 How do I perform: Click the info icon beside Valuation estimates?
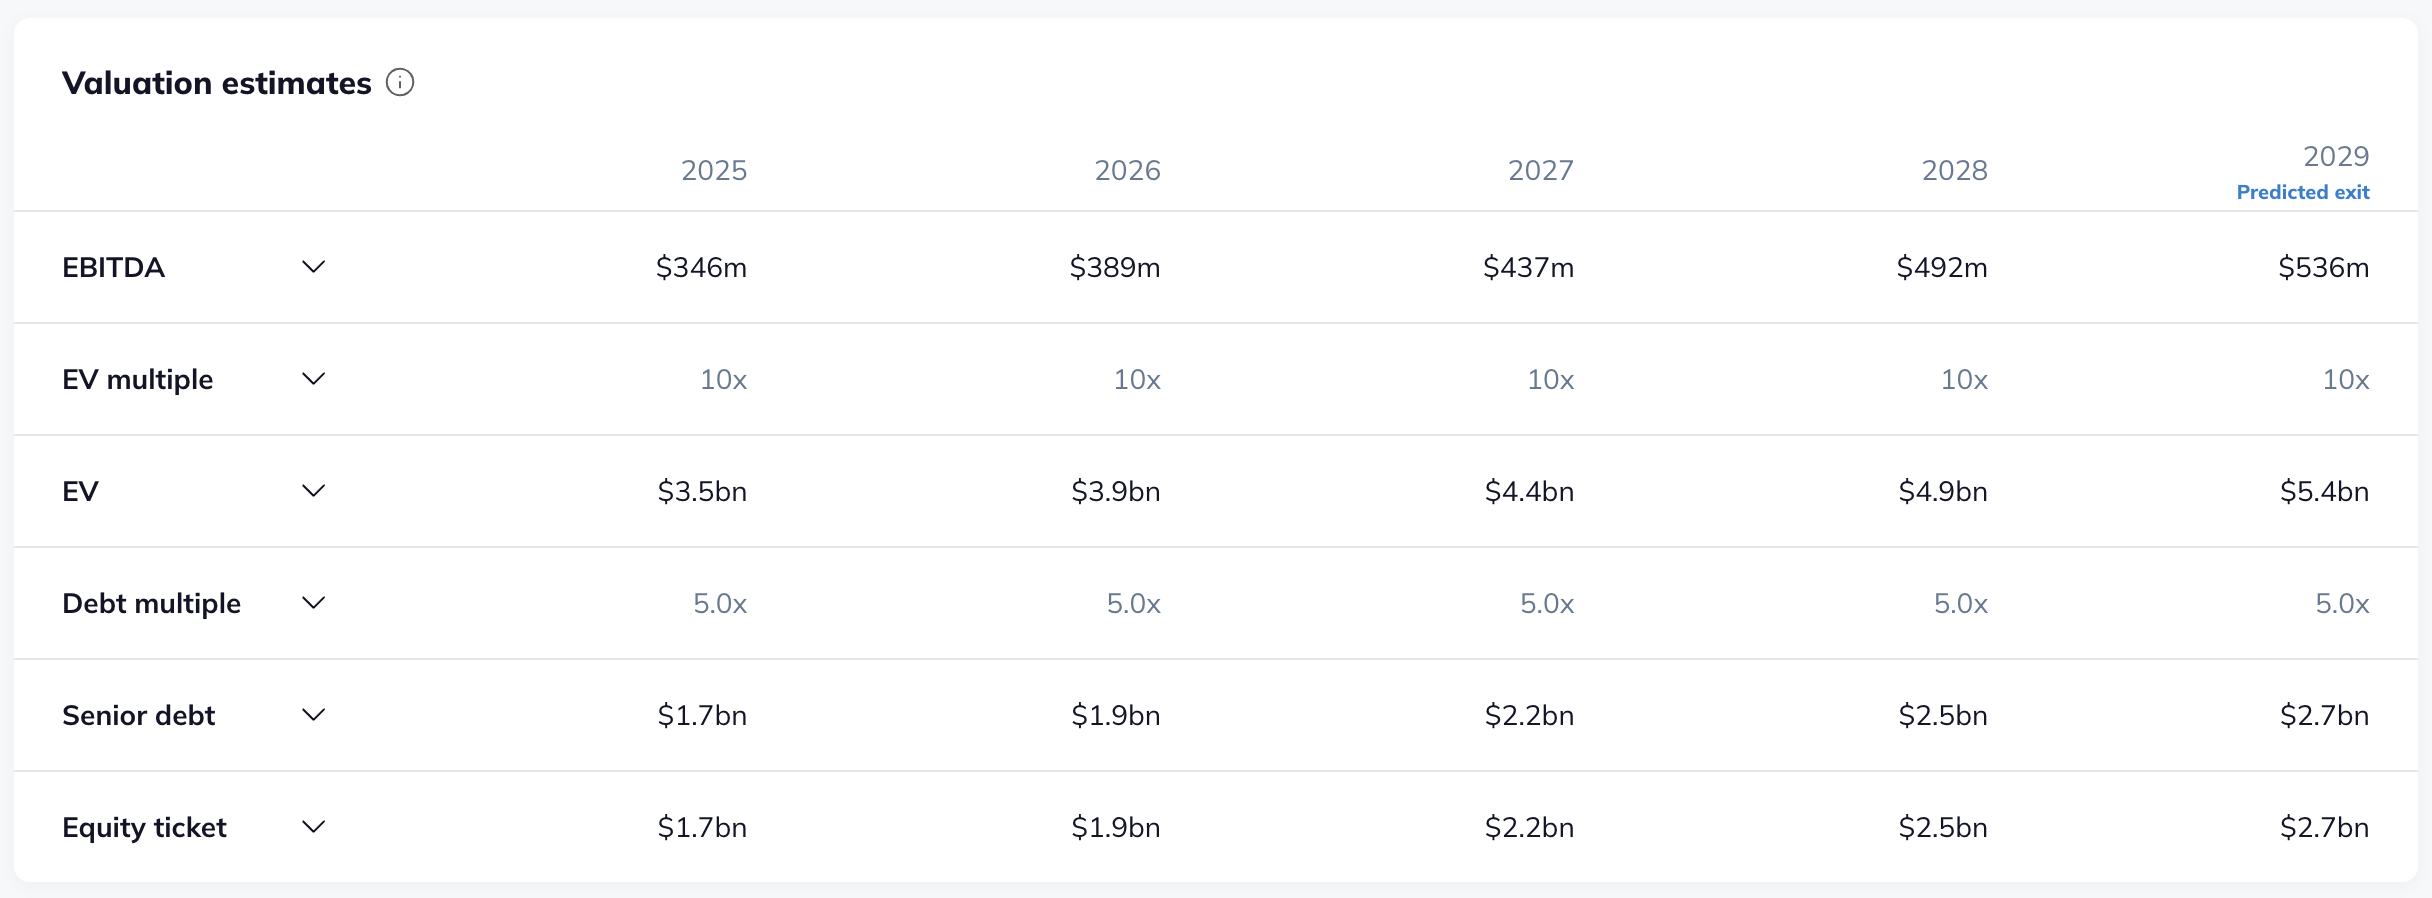click(400, 82)
